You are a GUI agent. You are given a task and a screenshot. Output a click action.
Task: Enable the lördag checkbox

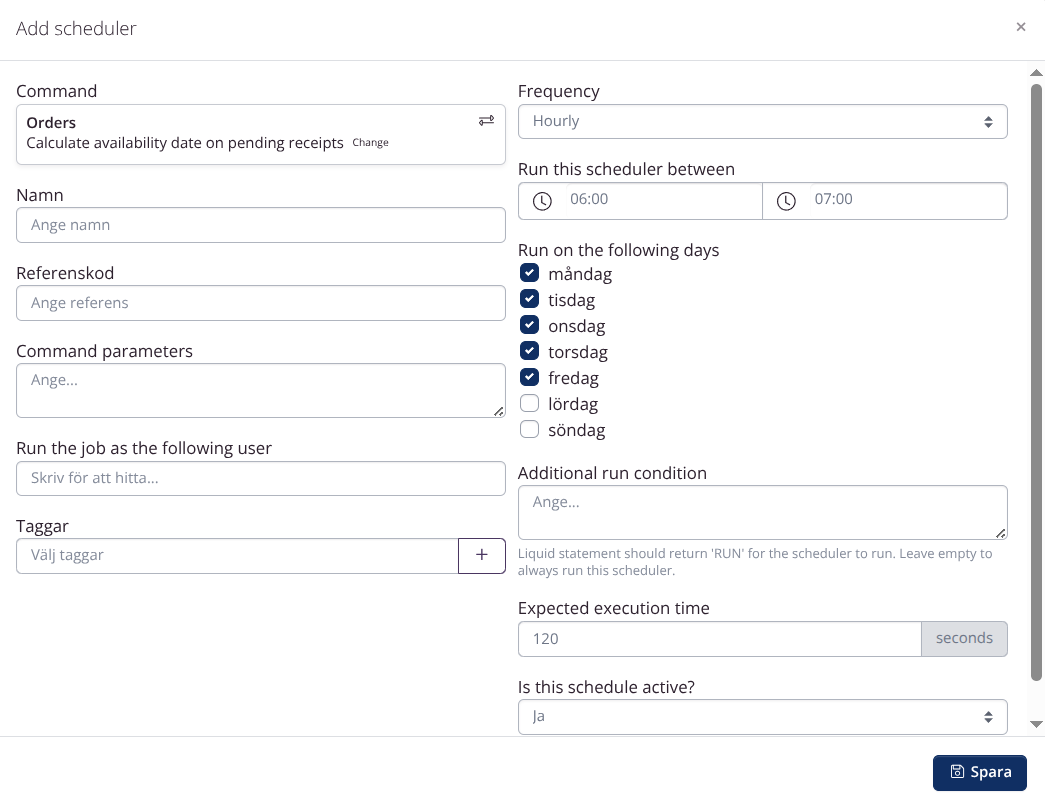tap(529, 403)
